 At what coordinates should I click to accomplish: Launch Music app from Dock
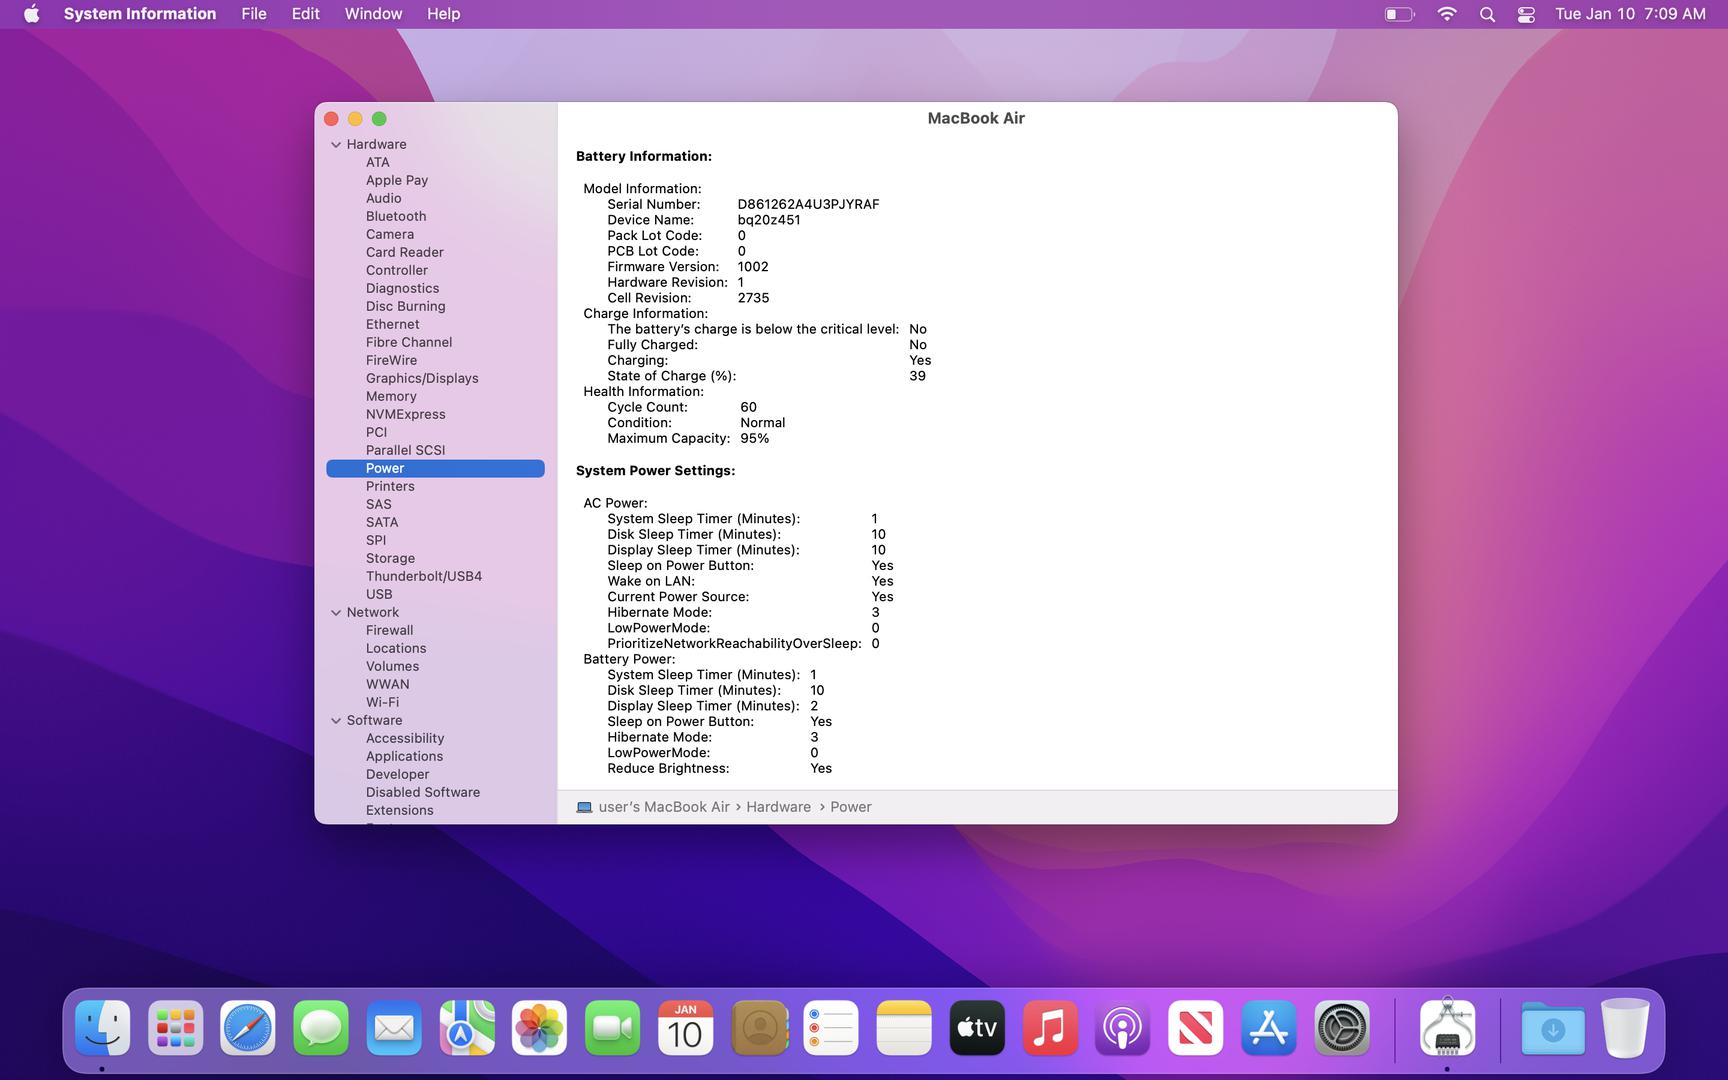[1050, 1028]
